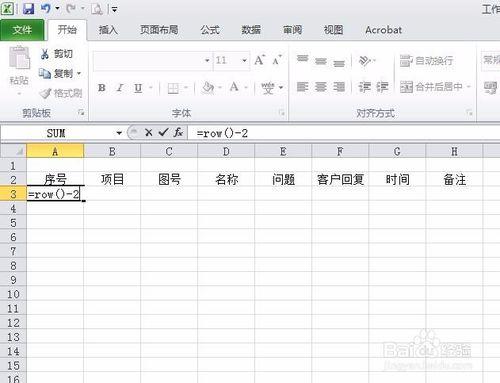Switch to the 公式 Formulas tab

point(210,30)
